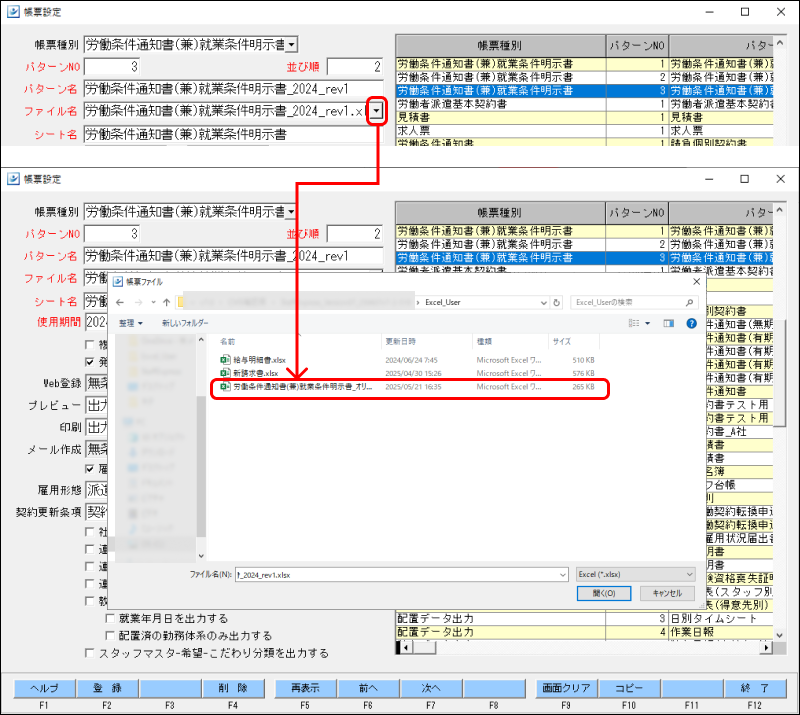Open the file name dropdown in top window
Viewport: 800px width, 715px height.
coord(376,112)
